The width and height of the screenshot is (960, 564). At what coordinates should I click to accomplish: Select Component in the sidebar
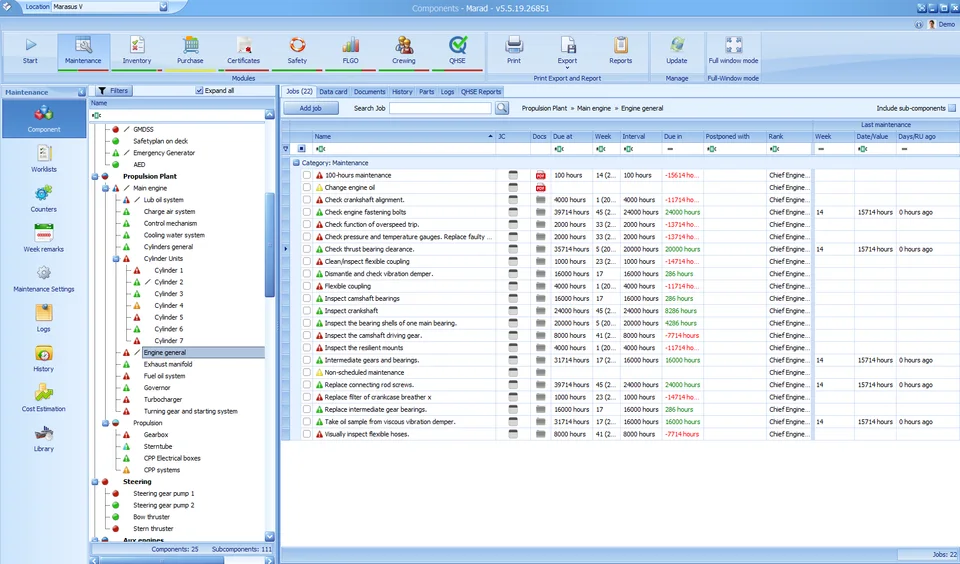(x=44, y=119)
